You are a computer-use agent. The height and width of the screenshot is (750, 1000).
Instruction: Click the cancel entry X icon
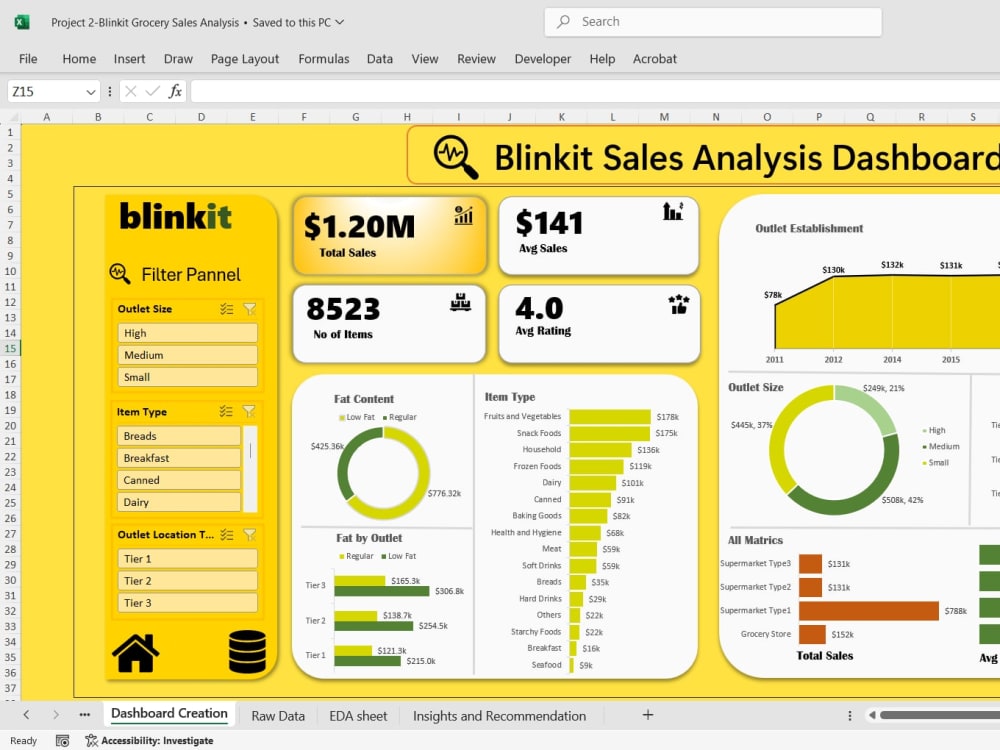[131, 91]
